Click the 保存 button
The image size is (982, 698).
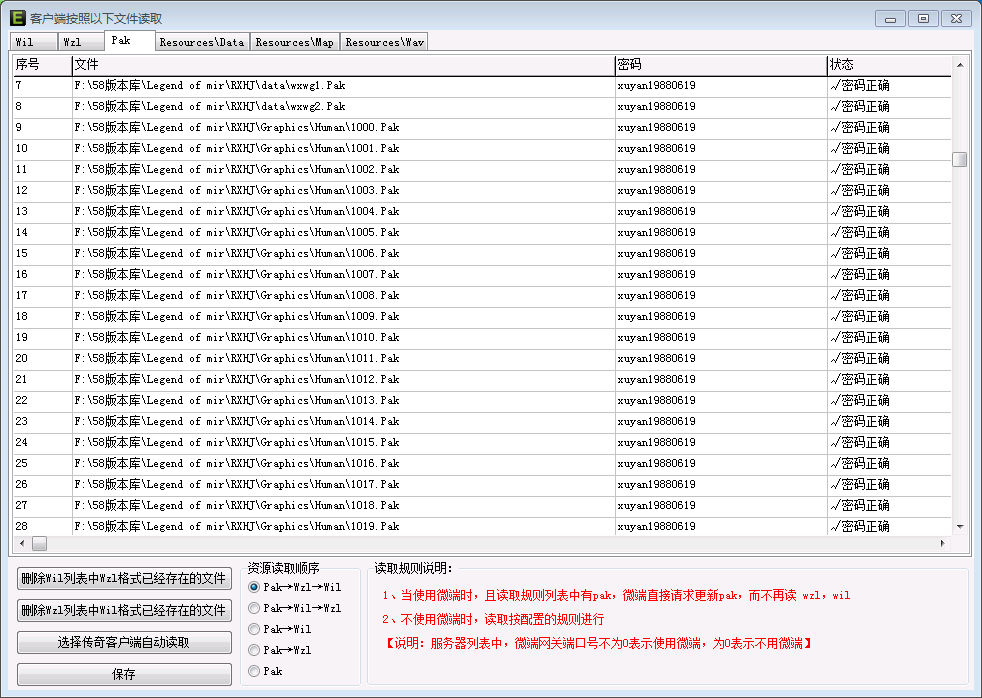pyautogui.click(x=124, y=675)
